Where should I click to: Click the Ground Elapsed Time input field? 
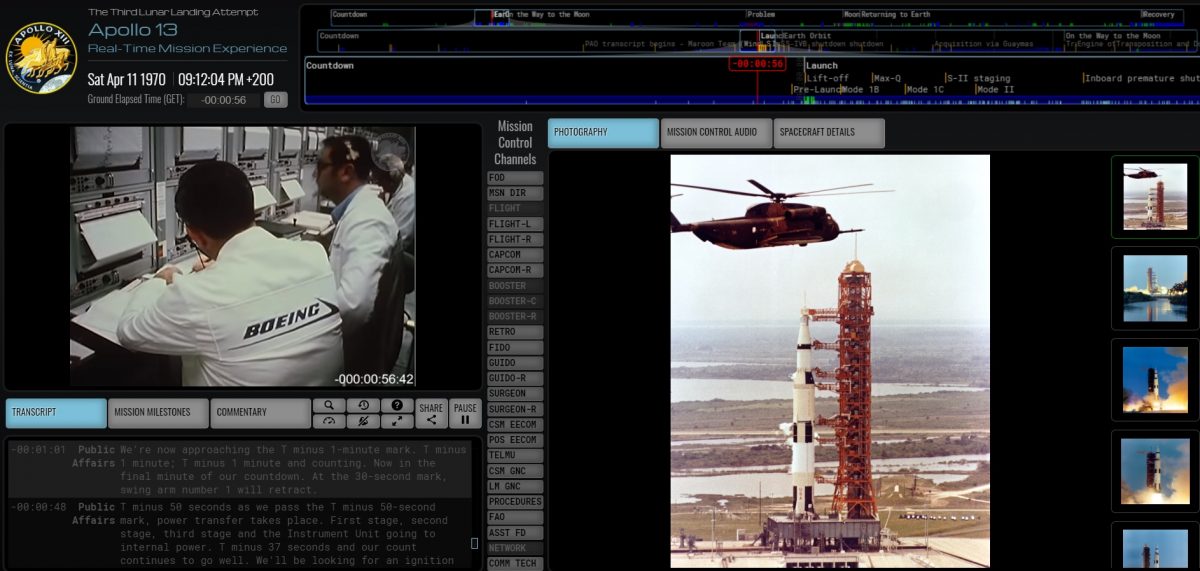click(x=223, y=100)
